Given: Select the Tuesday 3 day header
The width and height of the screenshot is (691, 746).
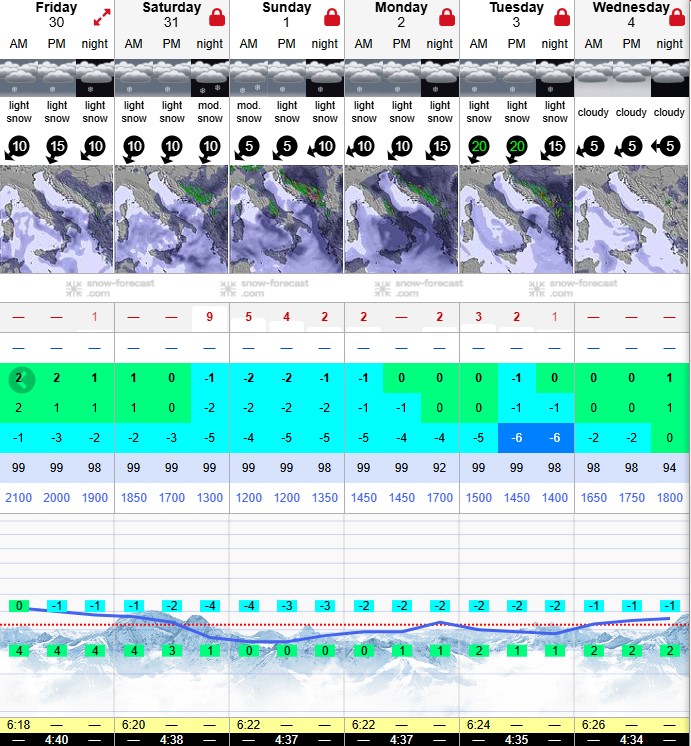Looking at the screenshot, I should (516, 15).
